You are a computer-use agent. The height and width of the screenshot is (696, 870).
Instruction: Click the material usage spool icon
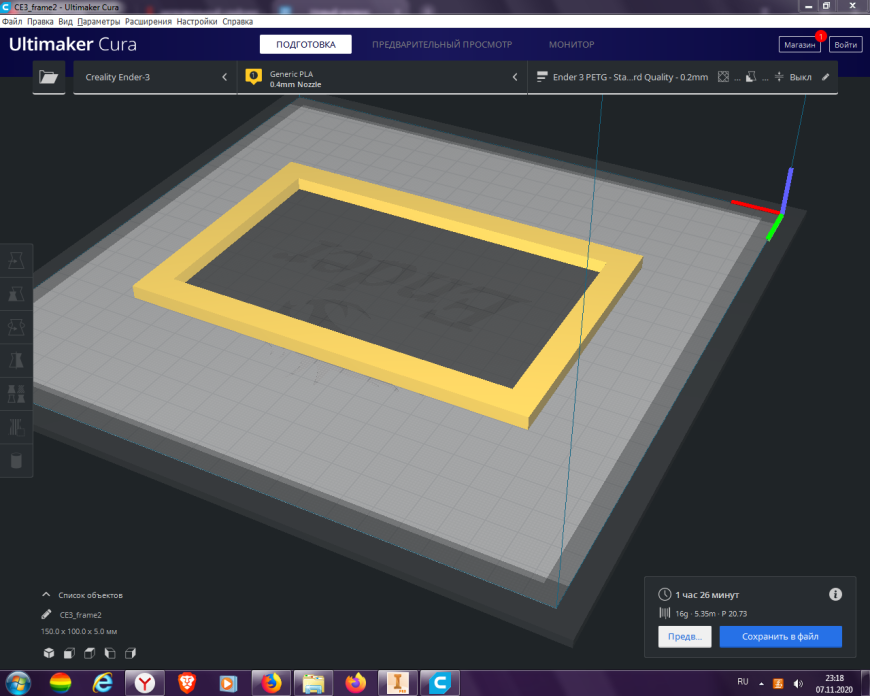point(665,613)
